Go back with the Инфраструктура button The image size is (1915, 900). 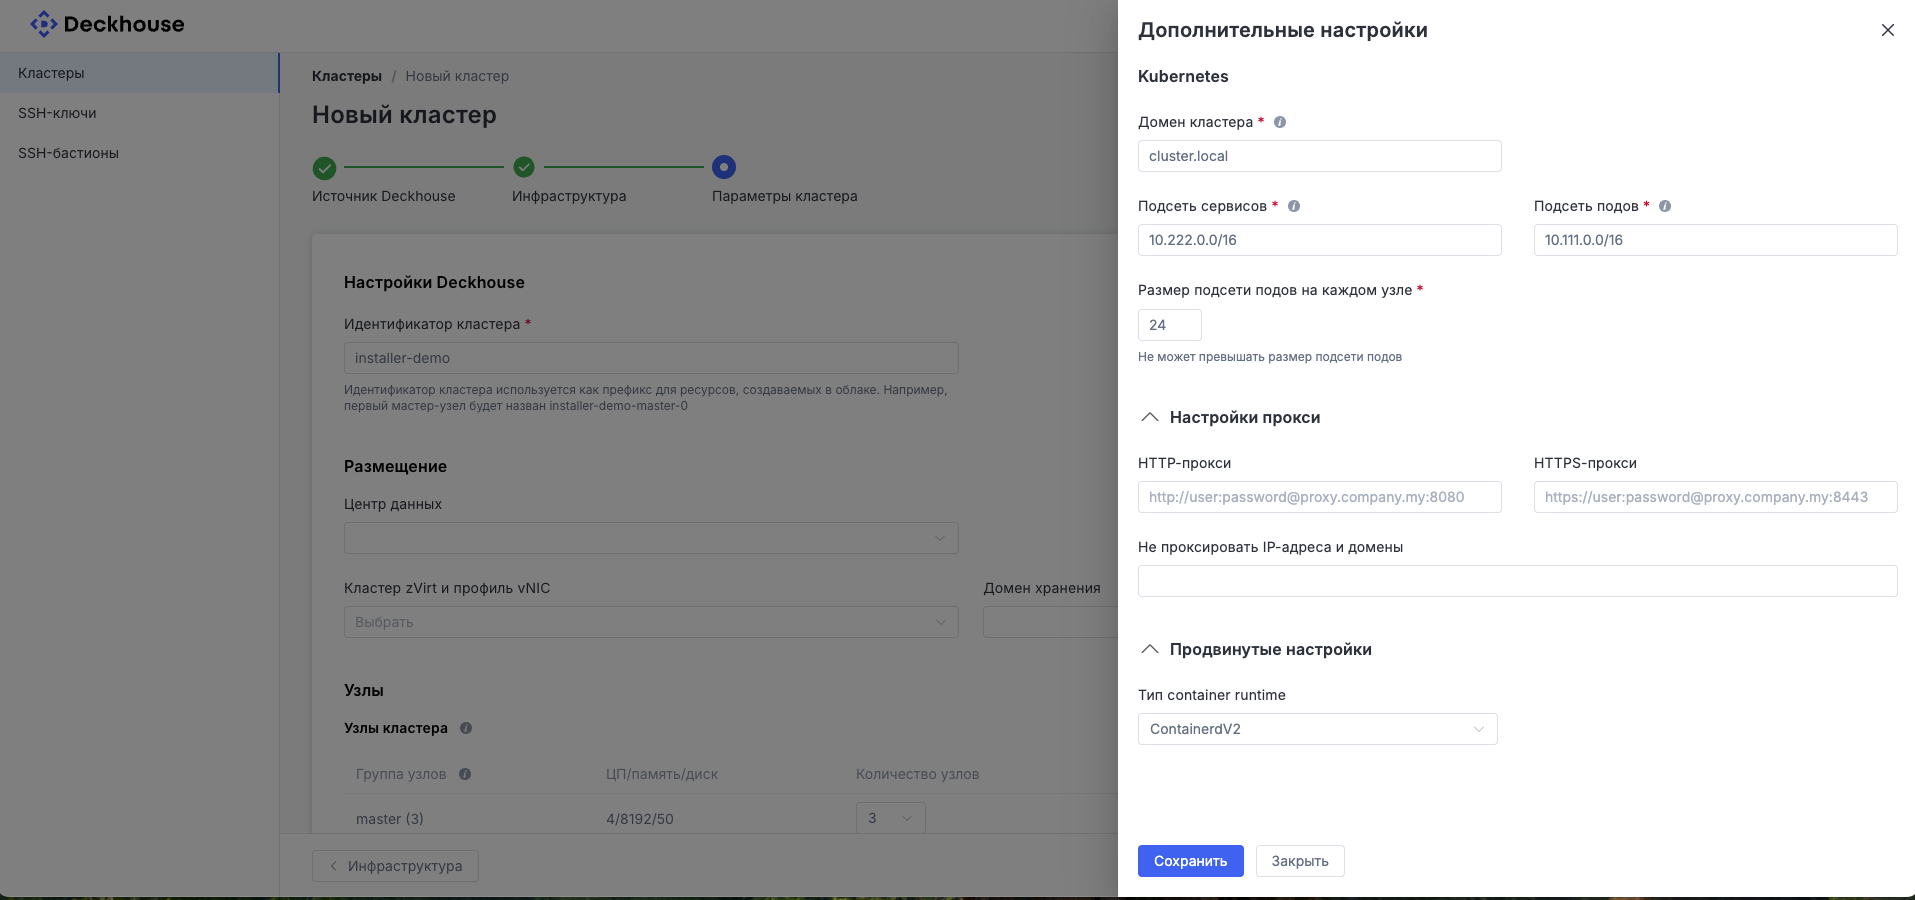point(395,866)
